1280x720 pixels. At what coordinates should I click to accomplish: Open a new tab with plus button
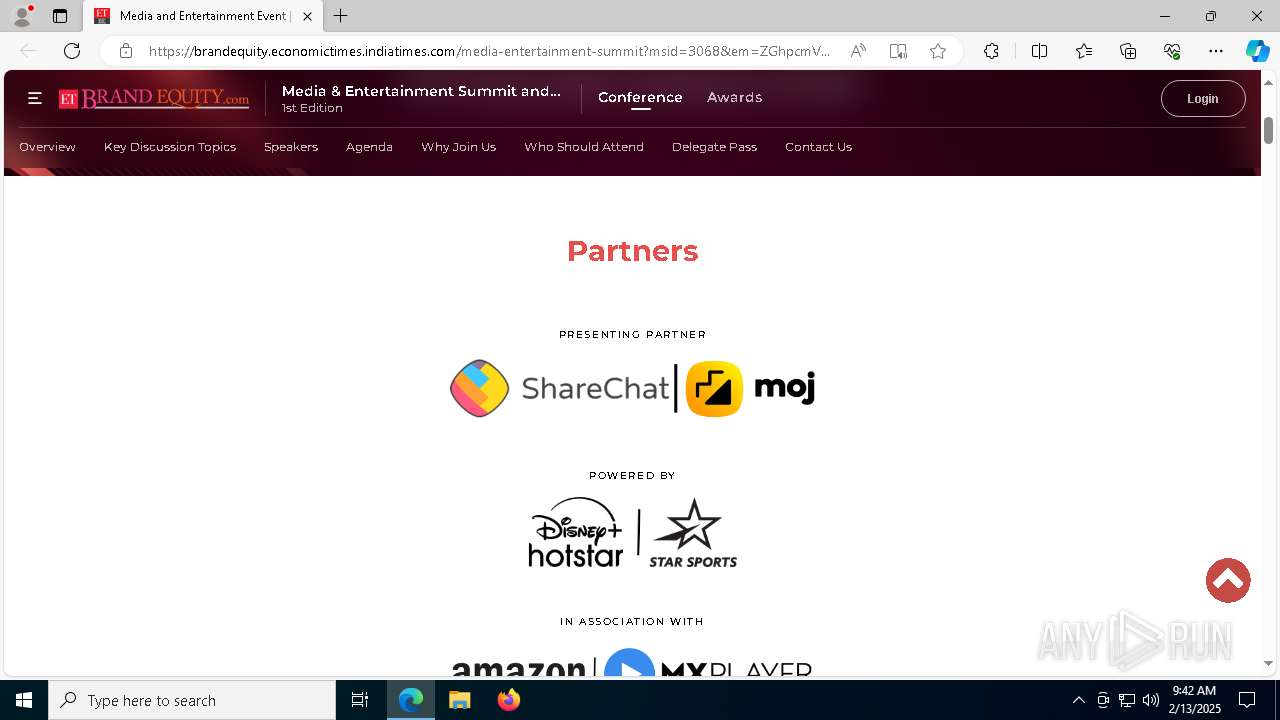pos(341,16)
